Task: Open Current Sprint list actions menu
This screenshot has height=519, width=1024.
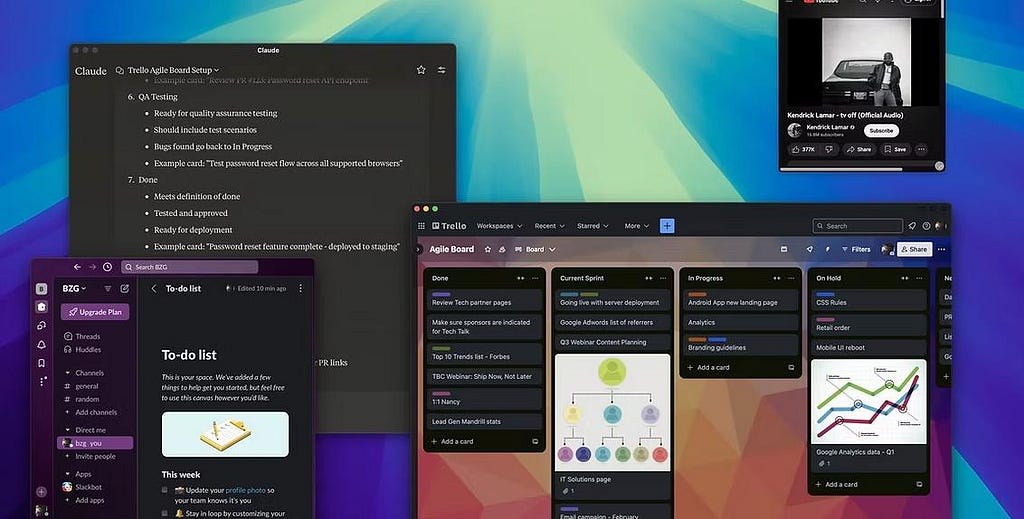Action: pyautogui.click(x=663, y=278)
